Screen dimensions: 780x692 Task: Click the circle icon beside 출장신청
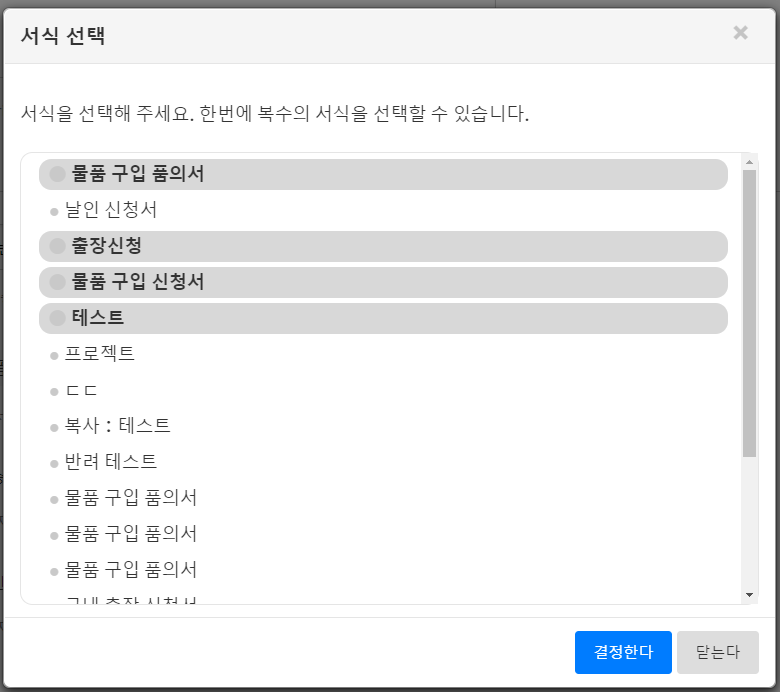click(x=57, y=246)
